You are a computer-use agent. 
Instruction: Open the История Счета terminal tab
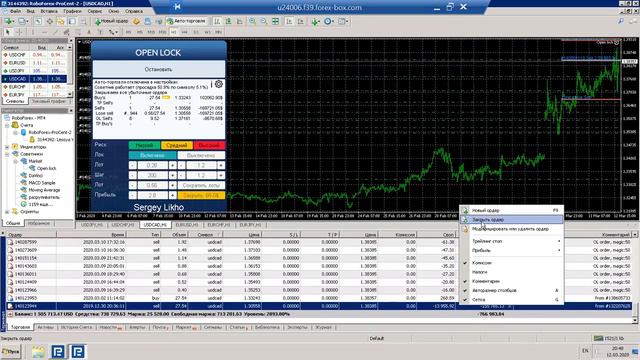(76, 327)
